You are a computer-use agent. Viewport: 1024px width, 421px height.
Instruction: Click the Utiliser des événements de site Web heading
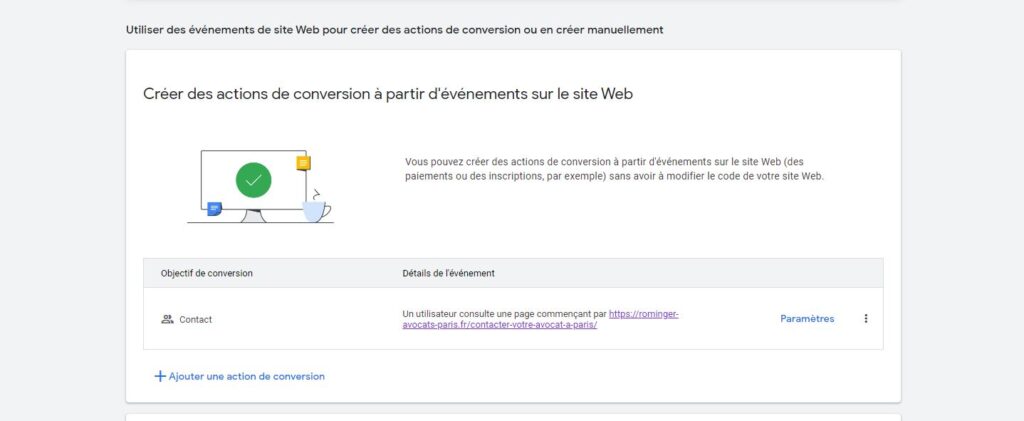click(x=394, y=30)
